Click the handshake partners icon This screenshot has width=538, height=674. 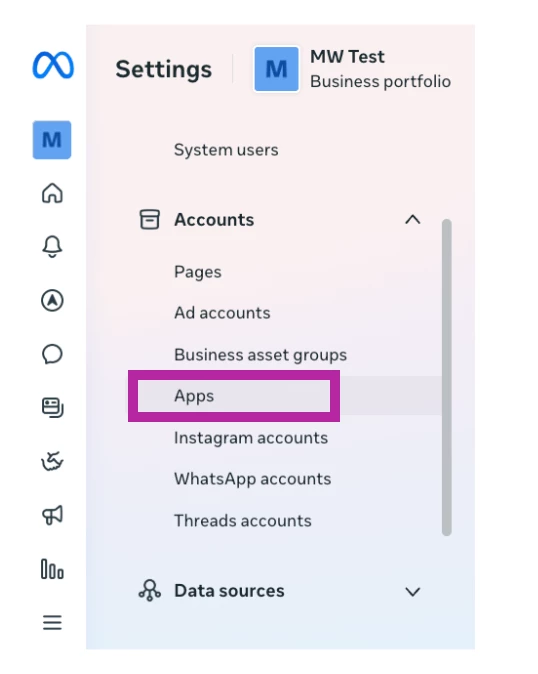pos(52,461)
